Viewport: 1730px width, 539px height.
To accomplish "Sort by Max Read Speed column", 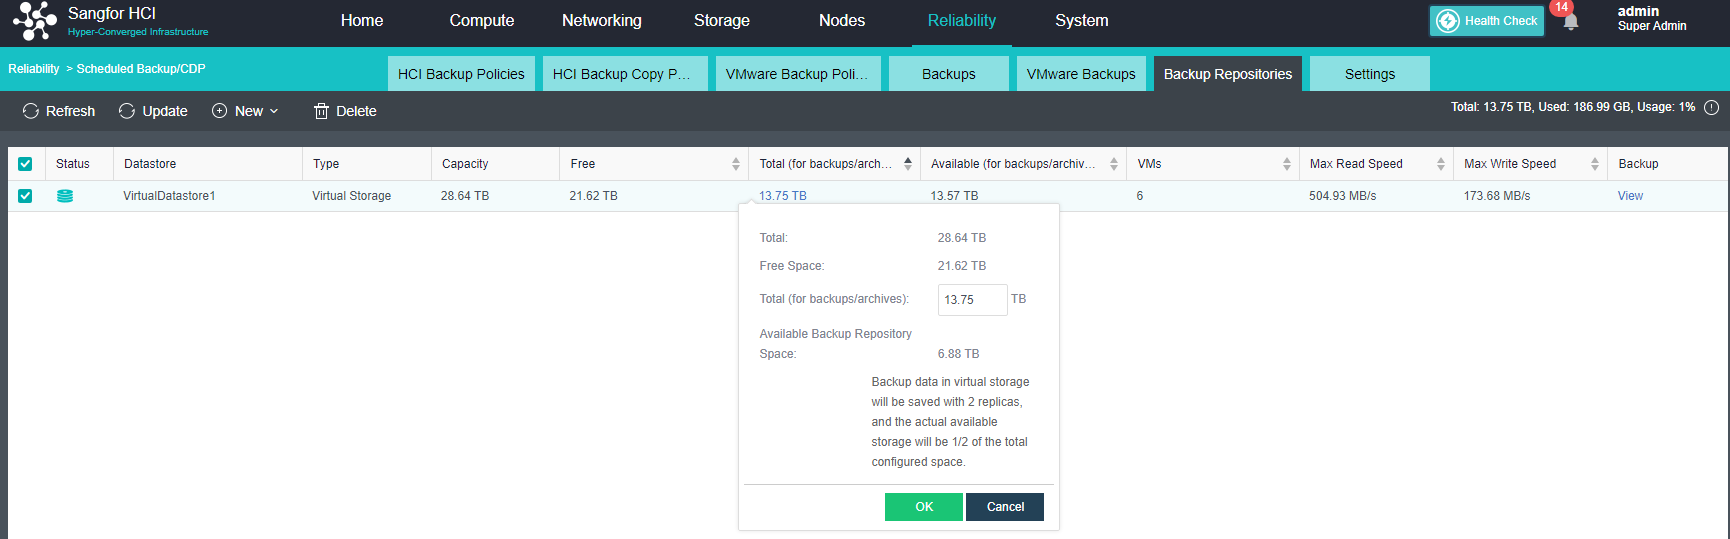I will point(1440,164).
